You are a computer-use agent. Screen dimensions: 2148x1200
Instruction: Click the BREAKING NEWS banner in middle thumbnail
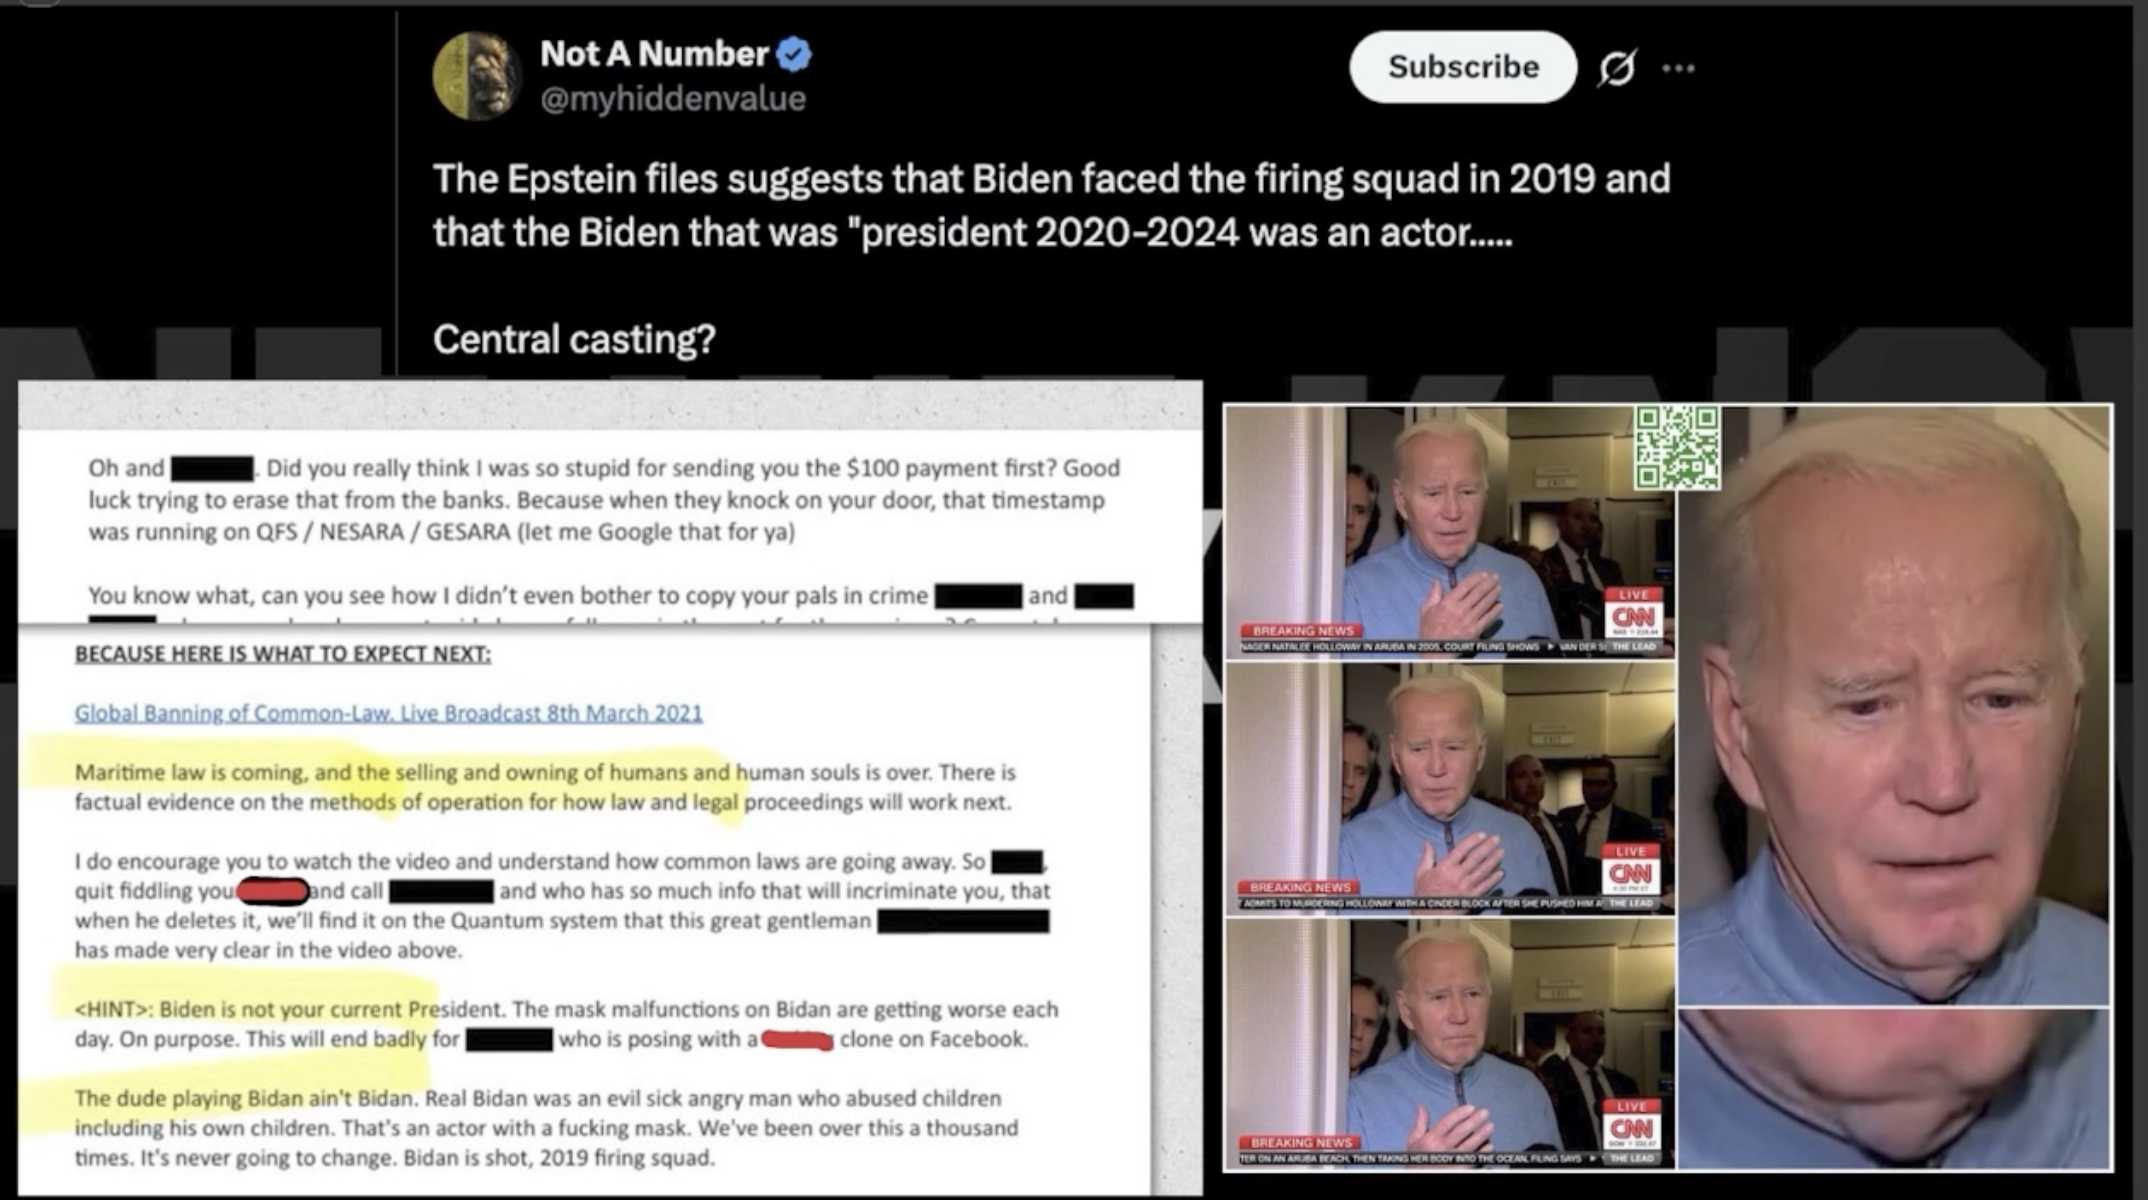(1300, 887)
